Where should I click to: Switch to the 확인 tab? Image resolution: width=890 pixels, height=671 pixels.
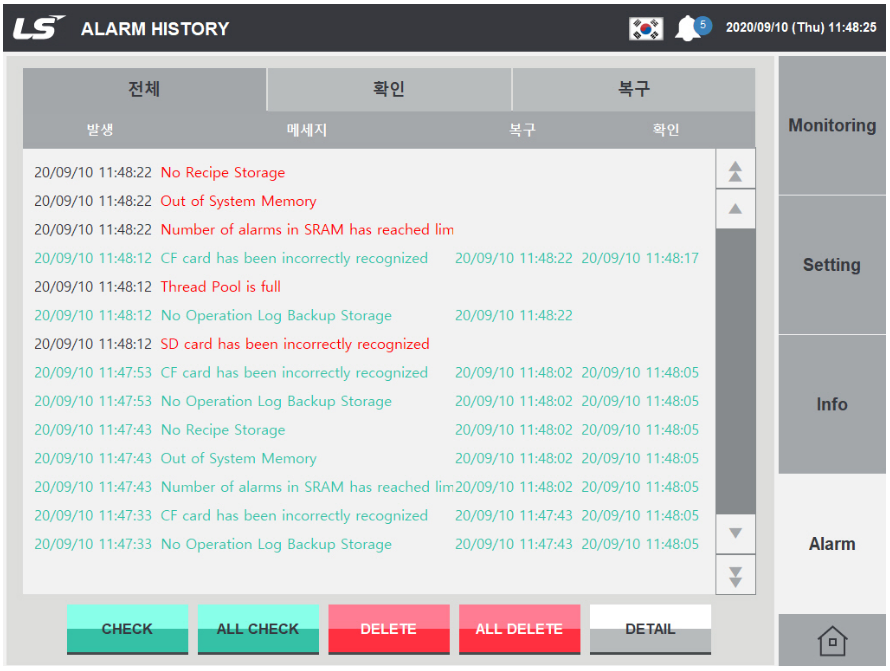[x=389, y=89]
